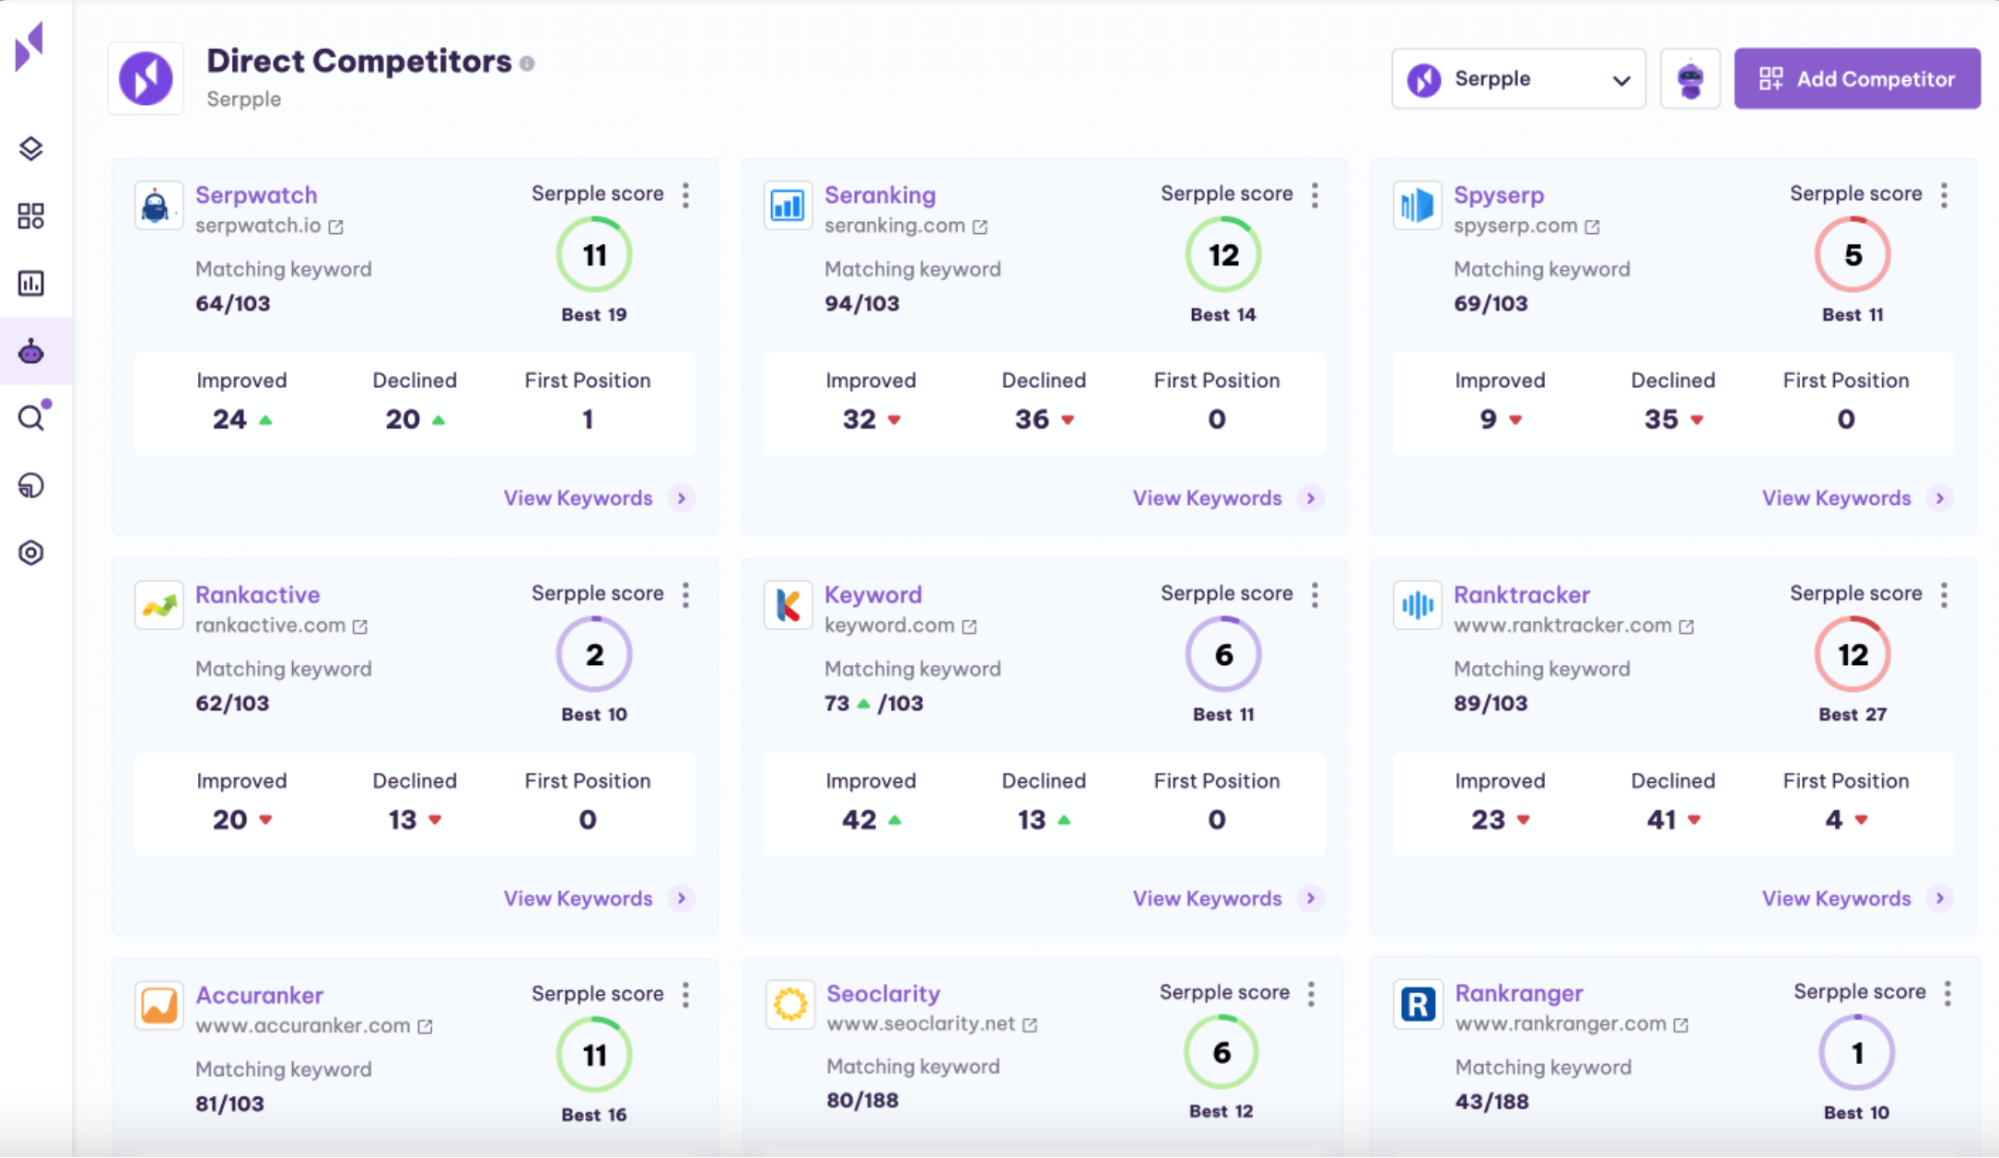This screenshot has width=1999, height=1158.
Task: Click the robot avatar button beside Add Competitor
Action: [1690, 79]
